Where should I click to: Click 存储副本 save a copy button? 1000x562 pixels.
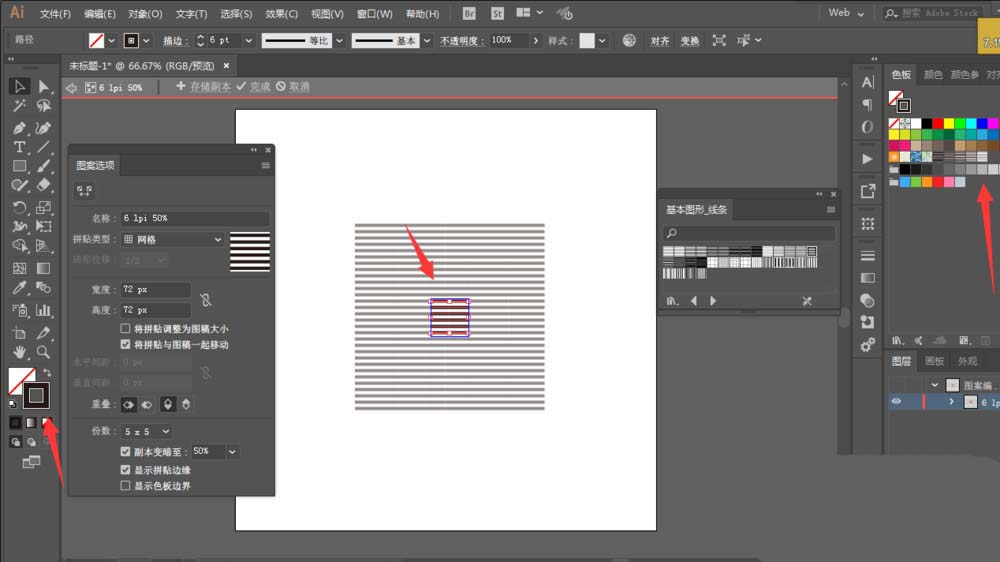tap(203, 87)
